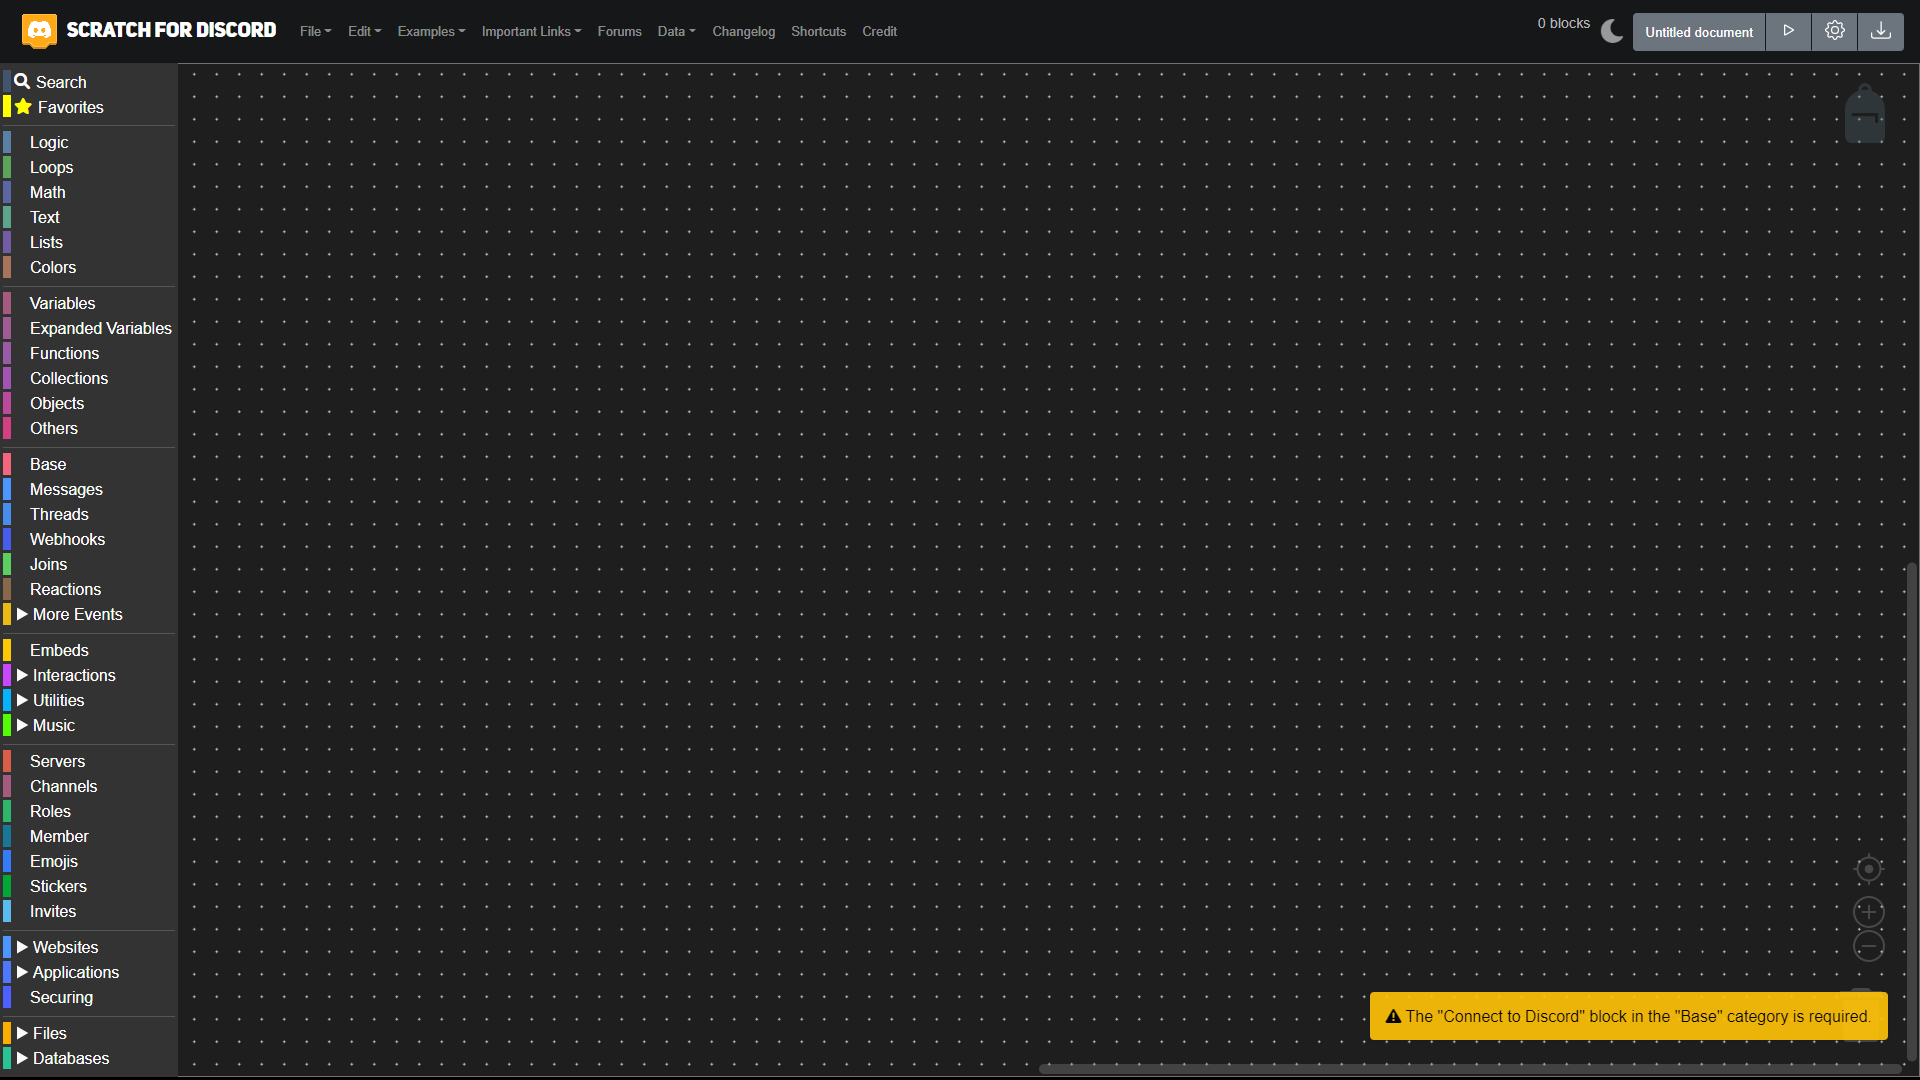The image size is (1920, 1080).
Task: Zoom in with the plus icon
Action: (1868, 912)
